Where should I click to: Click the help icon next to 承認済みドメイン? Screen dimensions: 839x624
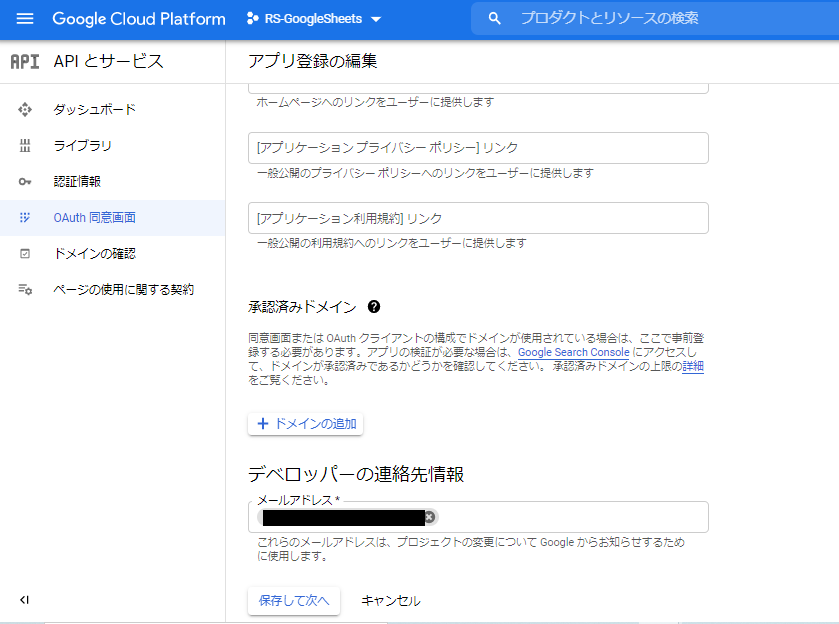pyautogui.click(x=374, y=307)
